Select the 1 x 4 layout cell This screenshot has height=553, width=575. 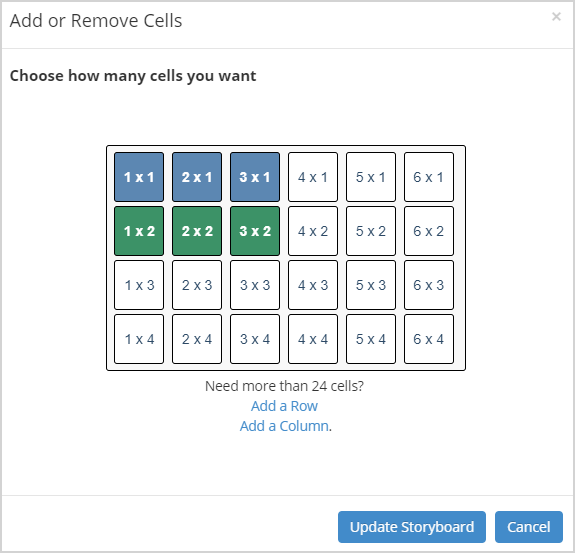click(139, 339)
